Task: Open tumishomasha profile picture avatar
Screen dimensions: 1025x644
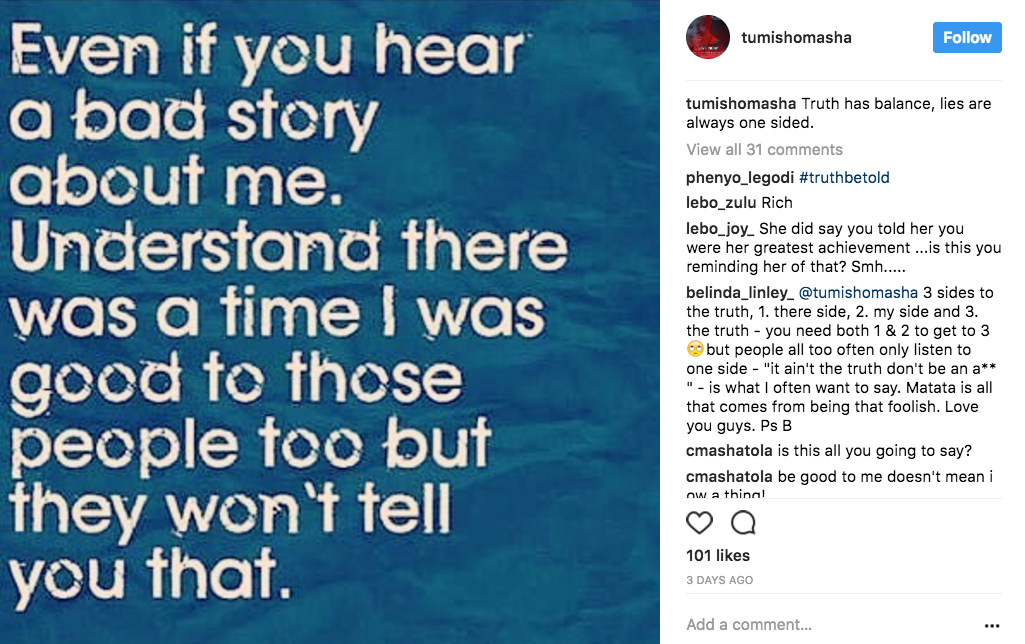Action: click(706, 38)
